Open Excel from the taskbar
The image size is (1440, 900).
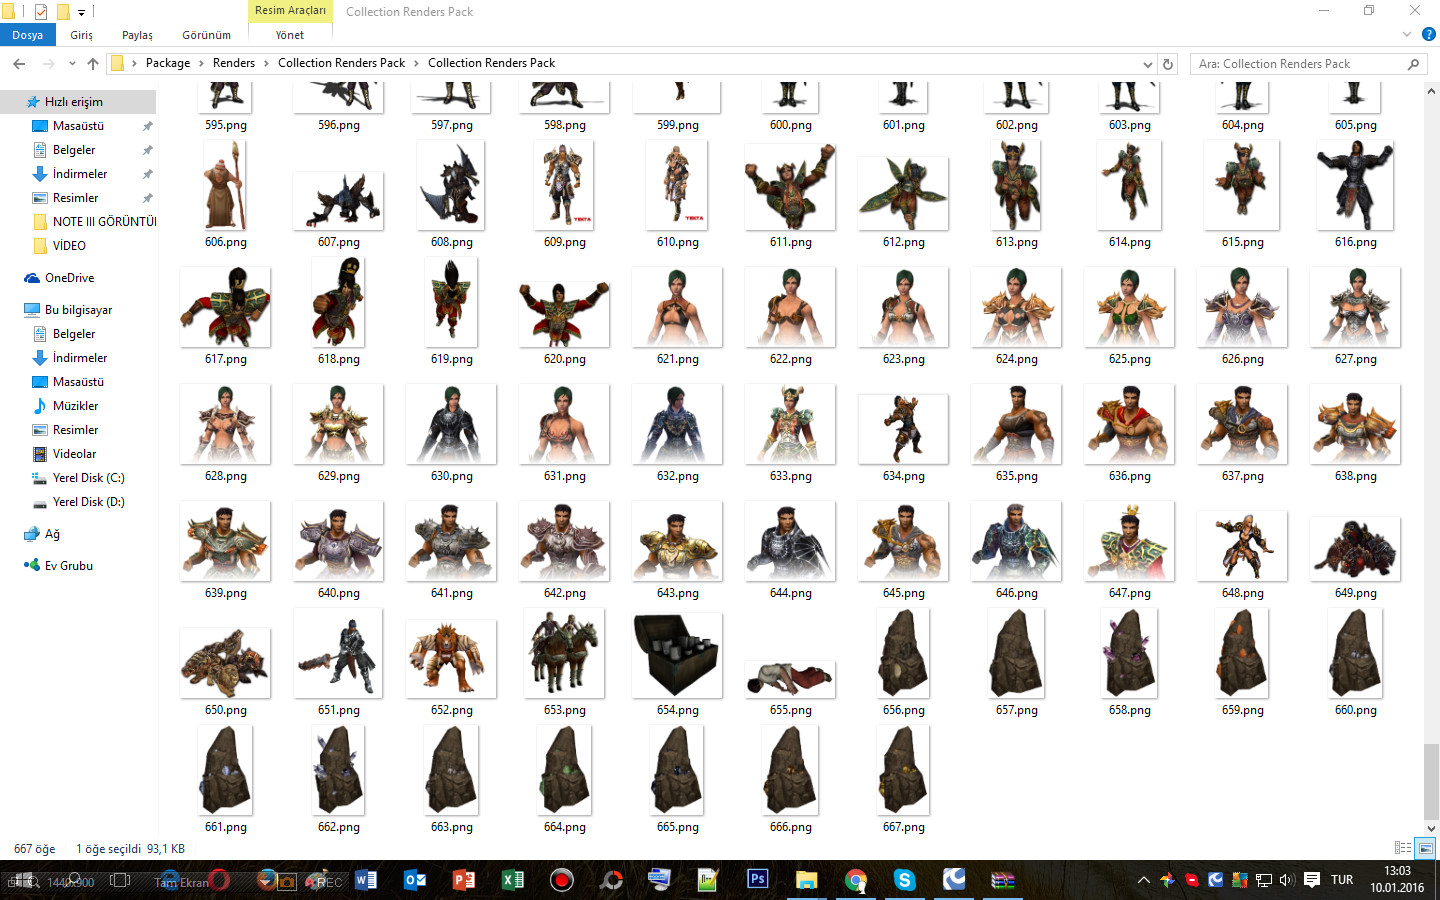pyautogui.click(x=513, y=880)
